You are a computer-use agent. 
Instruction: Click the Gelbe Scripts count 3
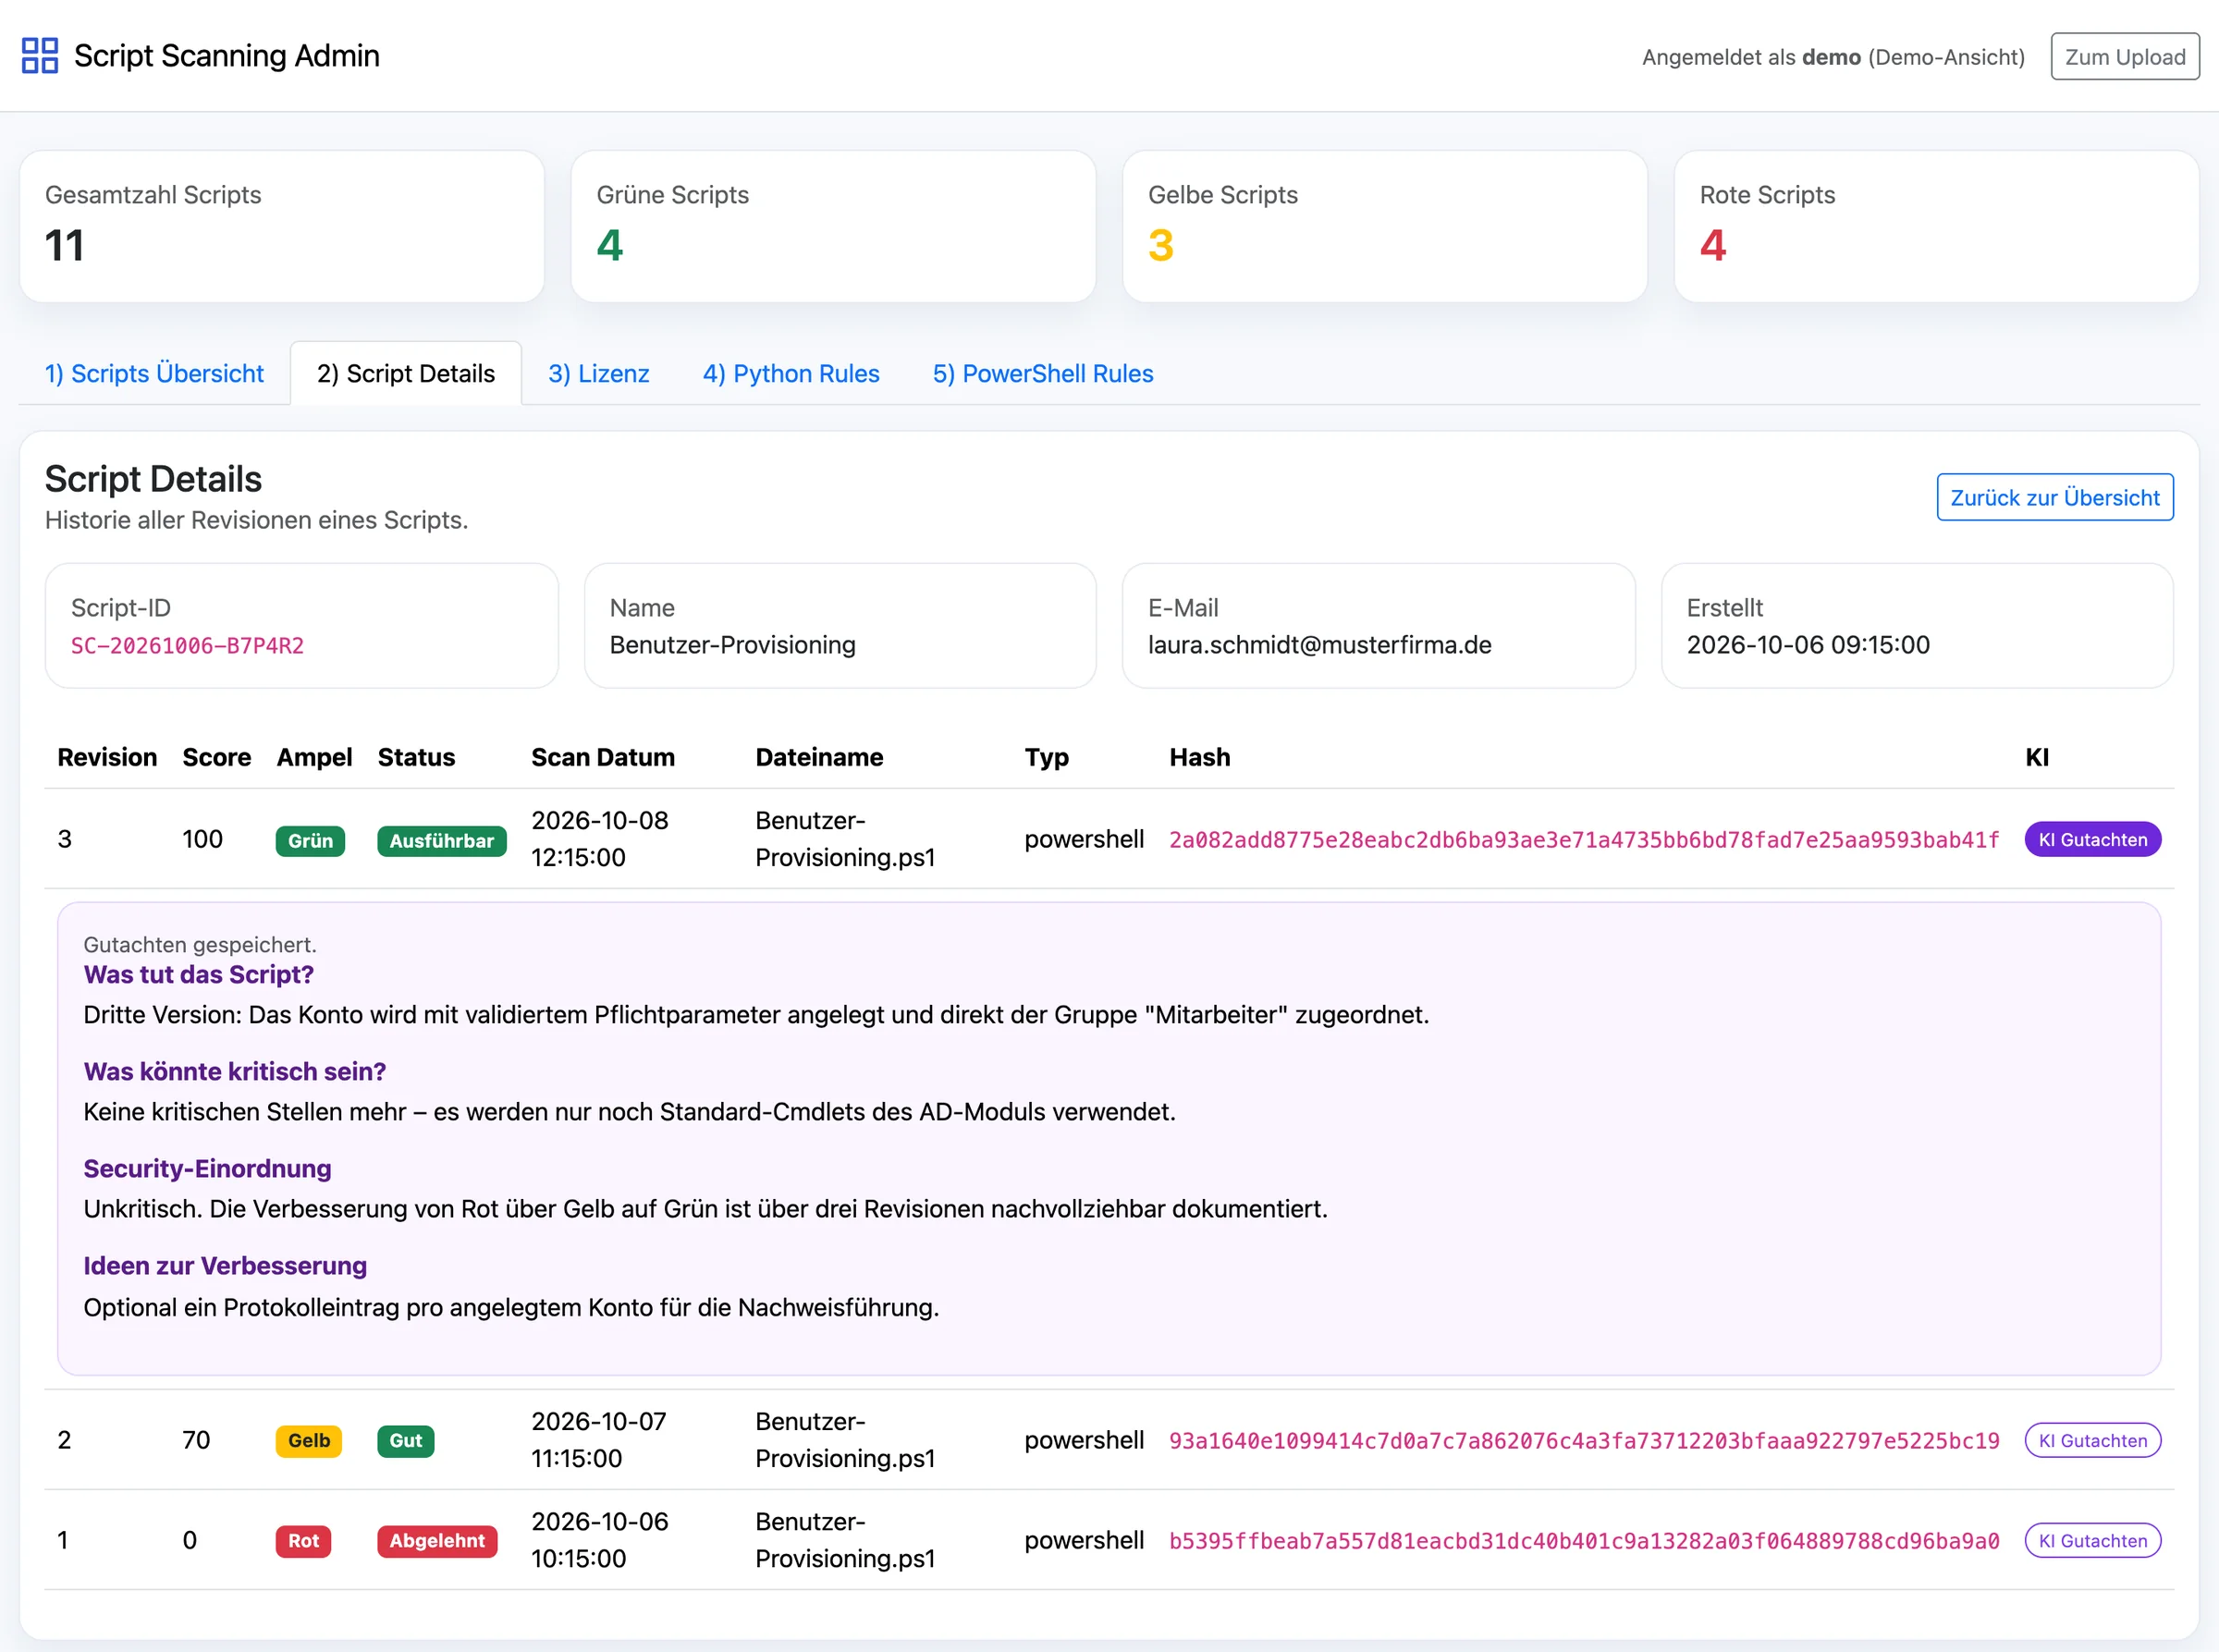[x=1161, y=246]
